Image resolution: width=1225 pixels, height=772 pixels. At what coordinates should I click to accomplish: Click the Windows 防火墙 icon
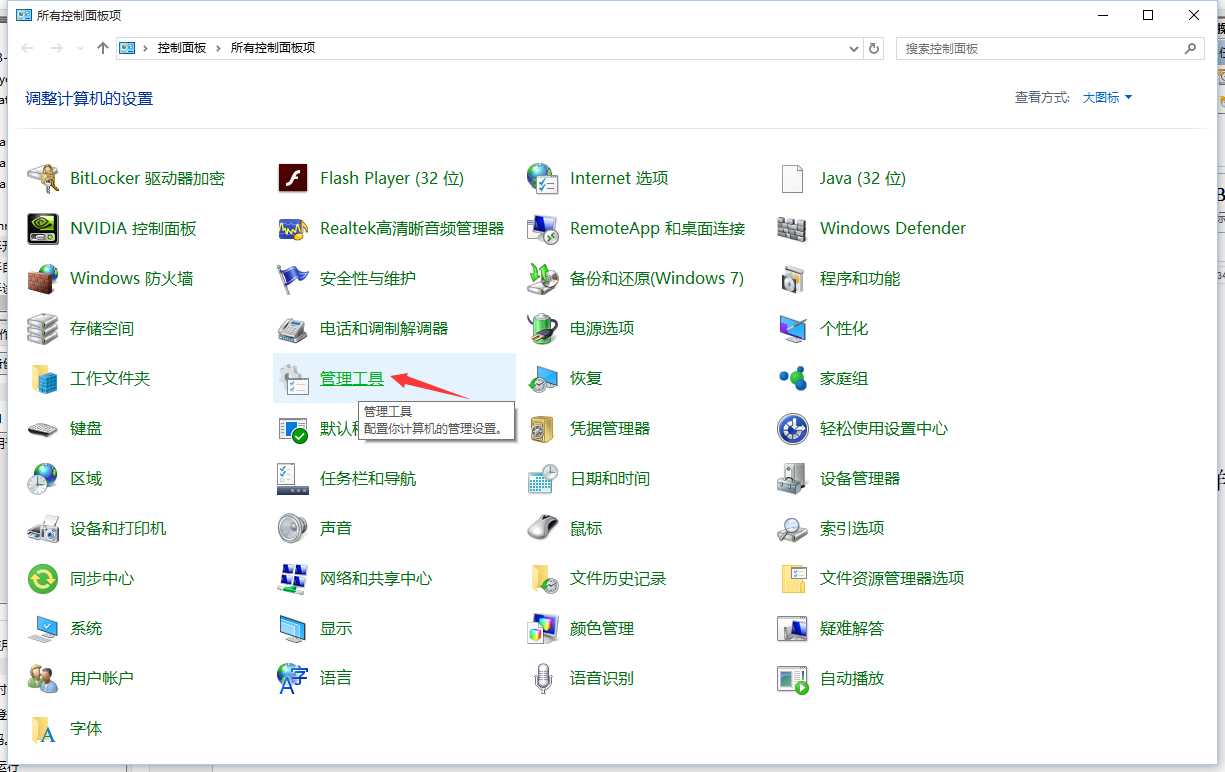43,278
